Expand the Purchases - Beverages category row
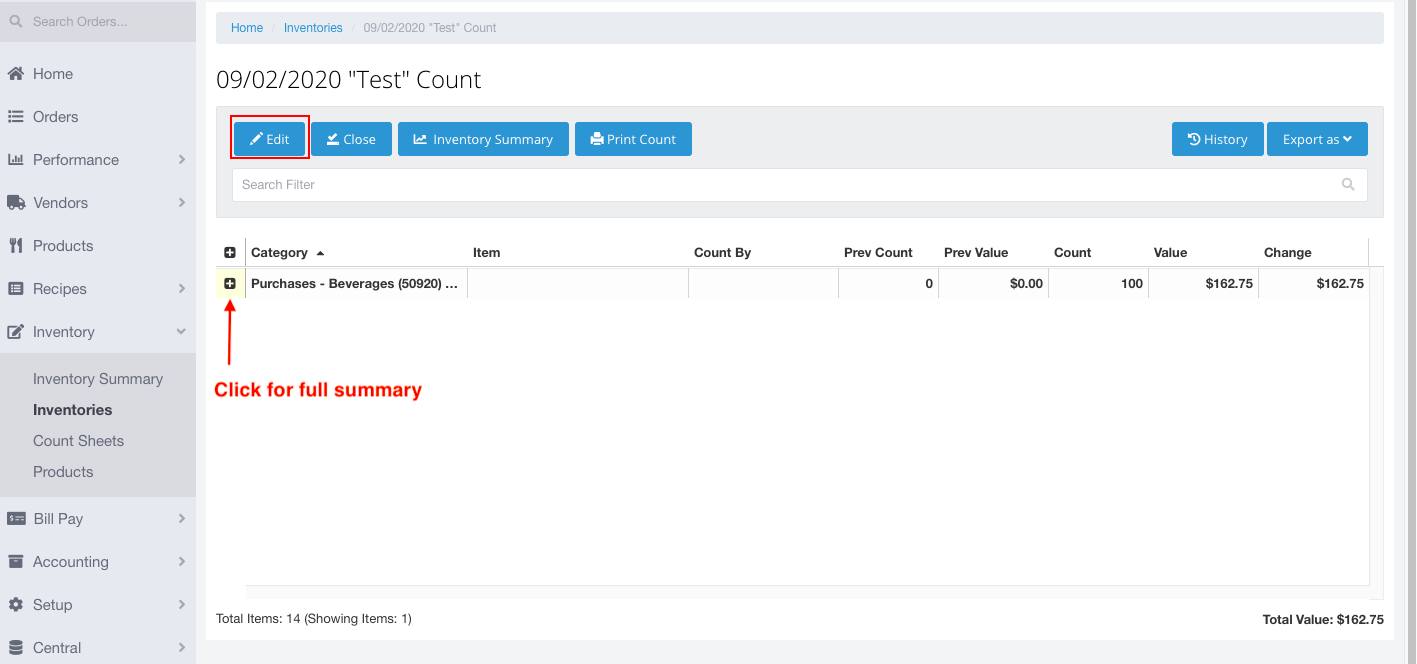This screenshot has height=664, width=1417. (230, 284)
